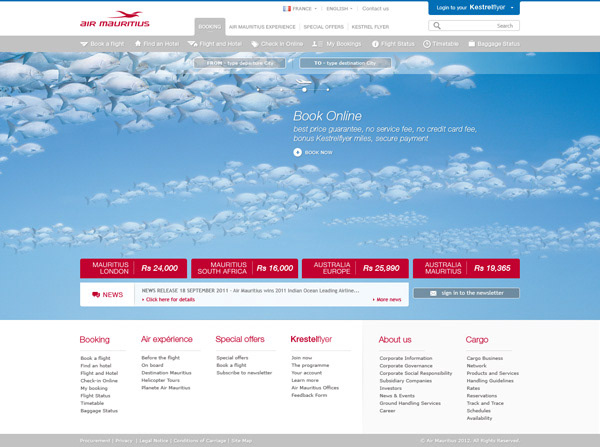The height and width of the screenshot is (447, 600).
Task: Select Book a flight in the grey bar
Action: pyautogui.click(x=102, y=44)
